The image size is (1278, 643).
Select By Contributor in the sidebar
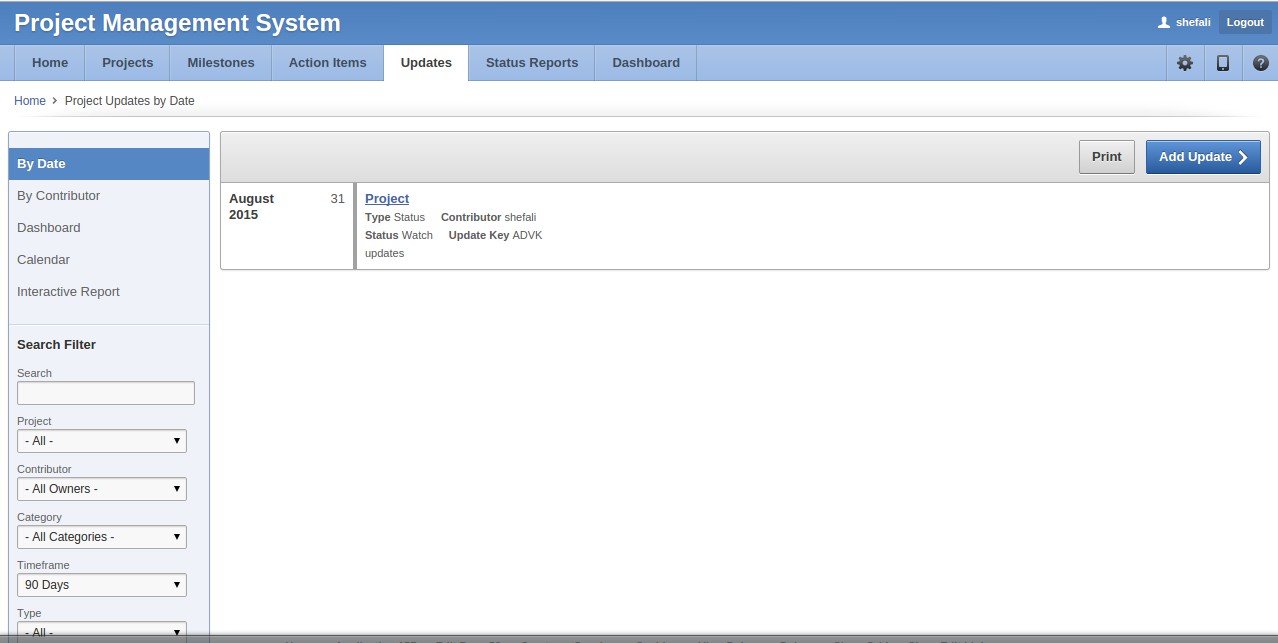click(59, 196)
